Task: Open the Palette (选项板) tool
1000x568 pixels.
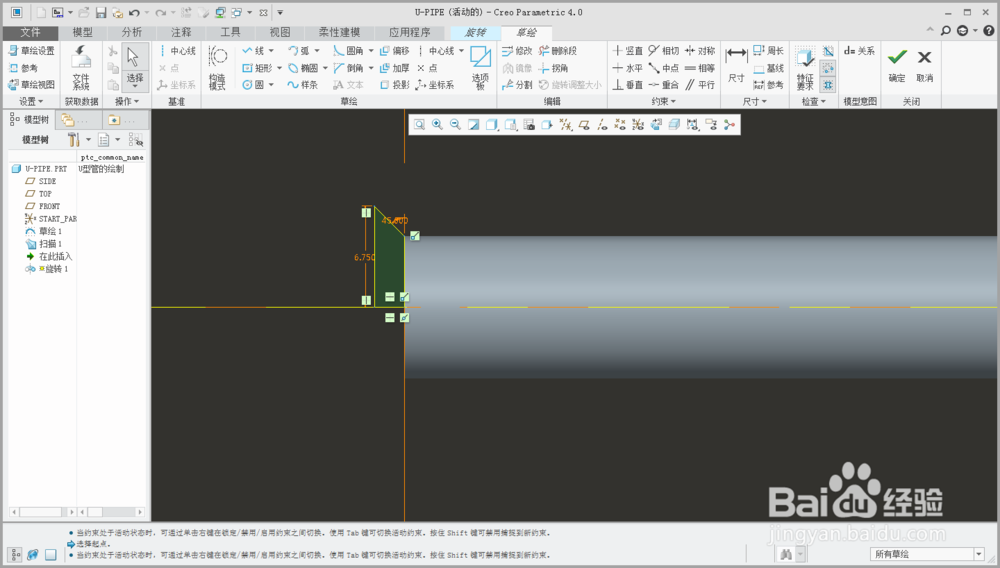Action: tap(480, 68)
